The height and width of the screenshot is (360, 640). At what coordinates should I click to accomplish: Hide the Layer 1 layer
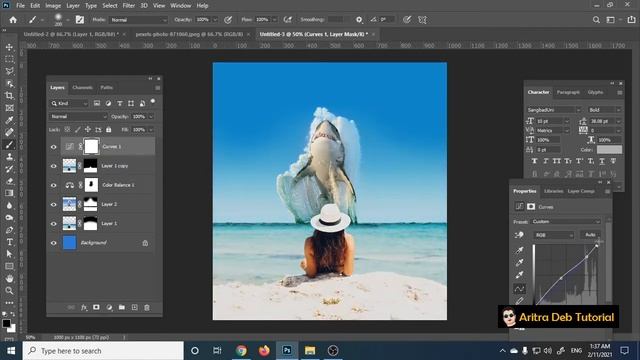(x=53, y=224)
